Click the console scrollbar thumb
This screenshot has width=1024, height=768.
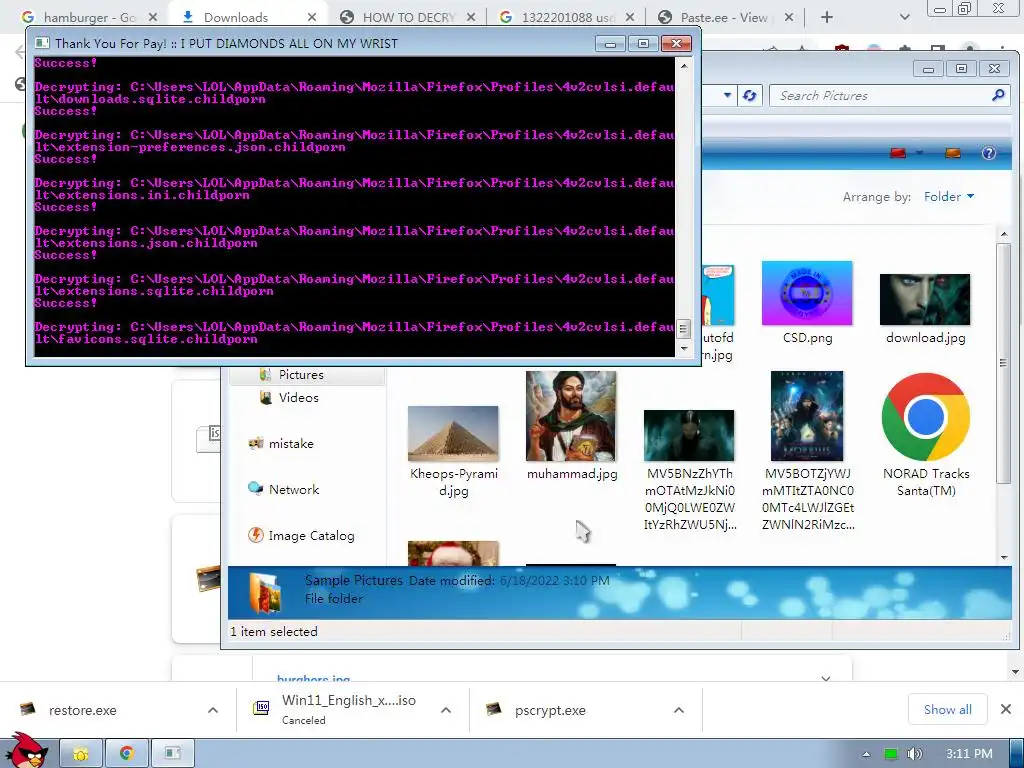[683, 329]
